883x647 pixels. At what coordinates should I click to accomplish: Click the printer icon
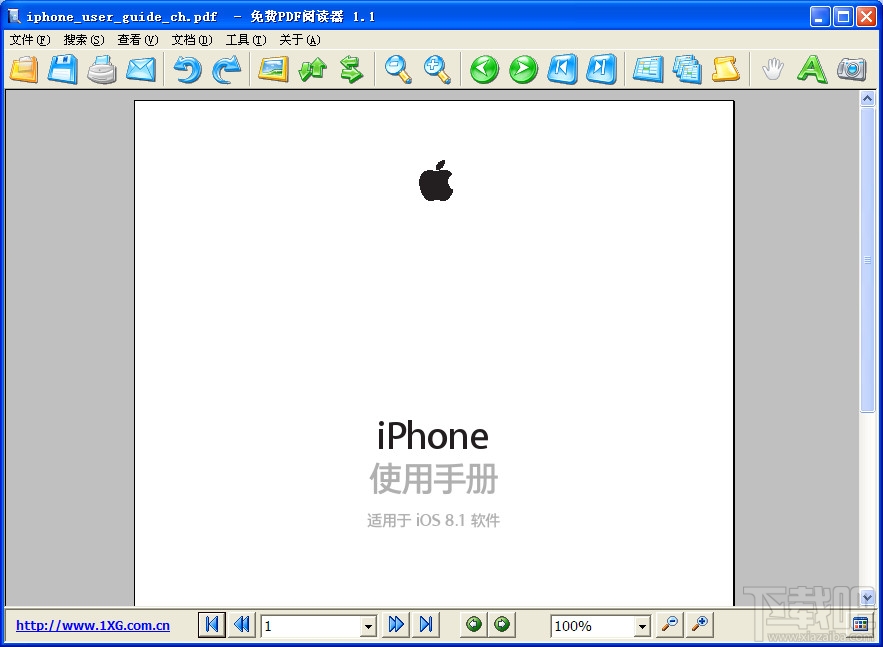[102, 70]
